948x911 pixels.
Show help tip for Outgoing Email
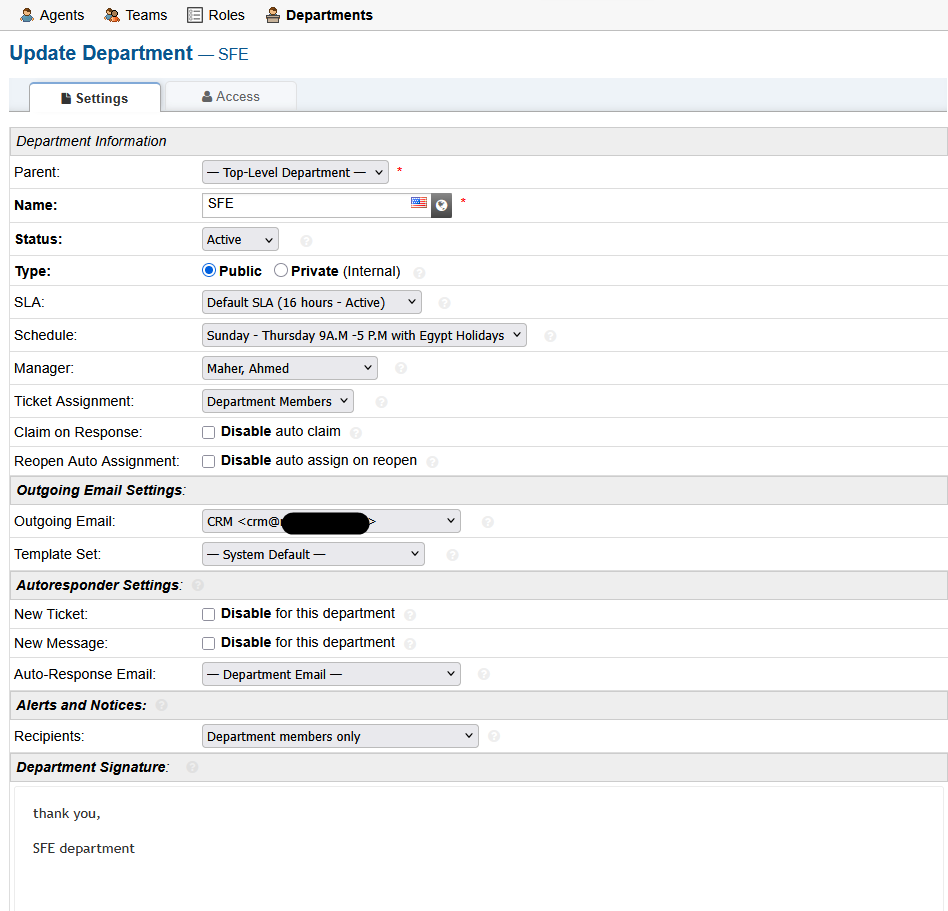(x=487, y=522)
